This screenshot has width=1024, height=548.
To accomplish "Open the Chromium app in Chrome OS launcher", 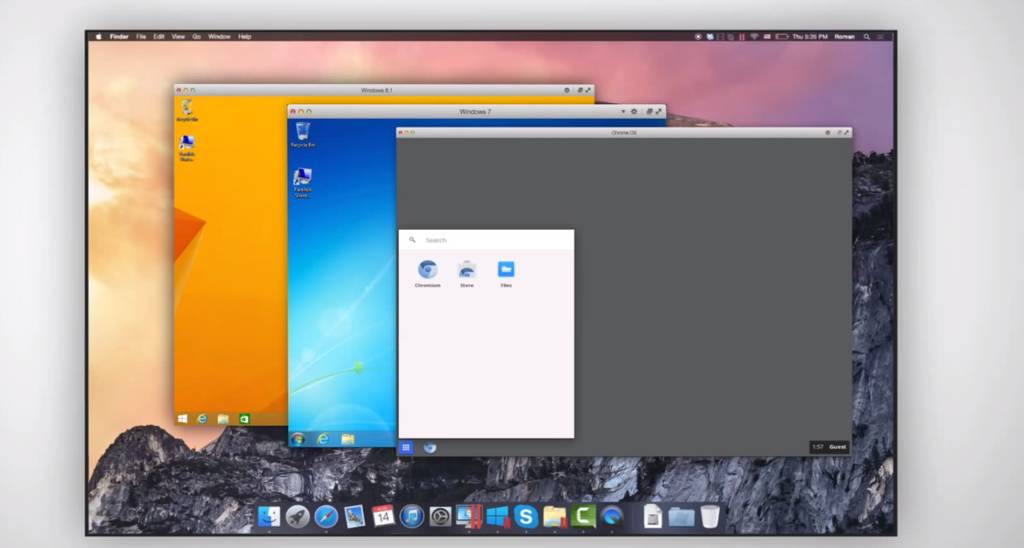I will [x=428, y=273].
